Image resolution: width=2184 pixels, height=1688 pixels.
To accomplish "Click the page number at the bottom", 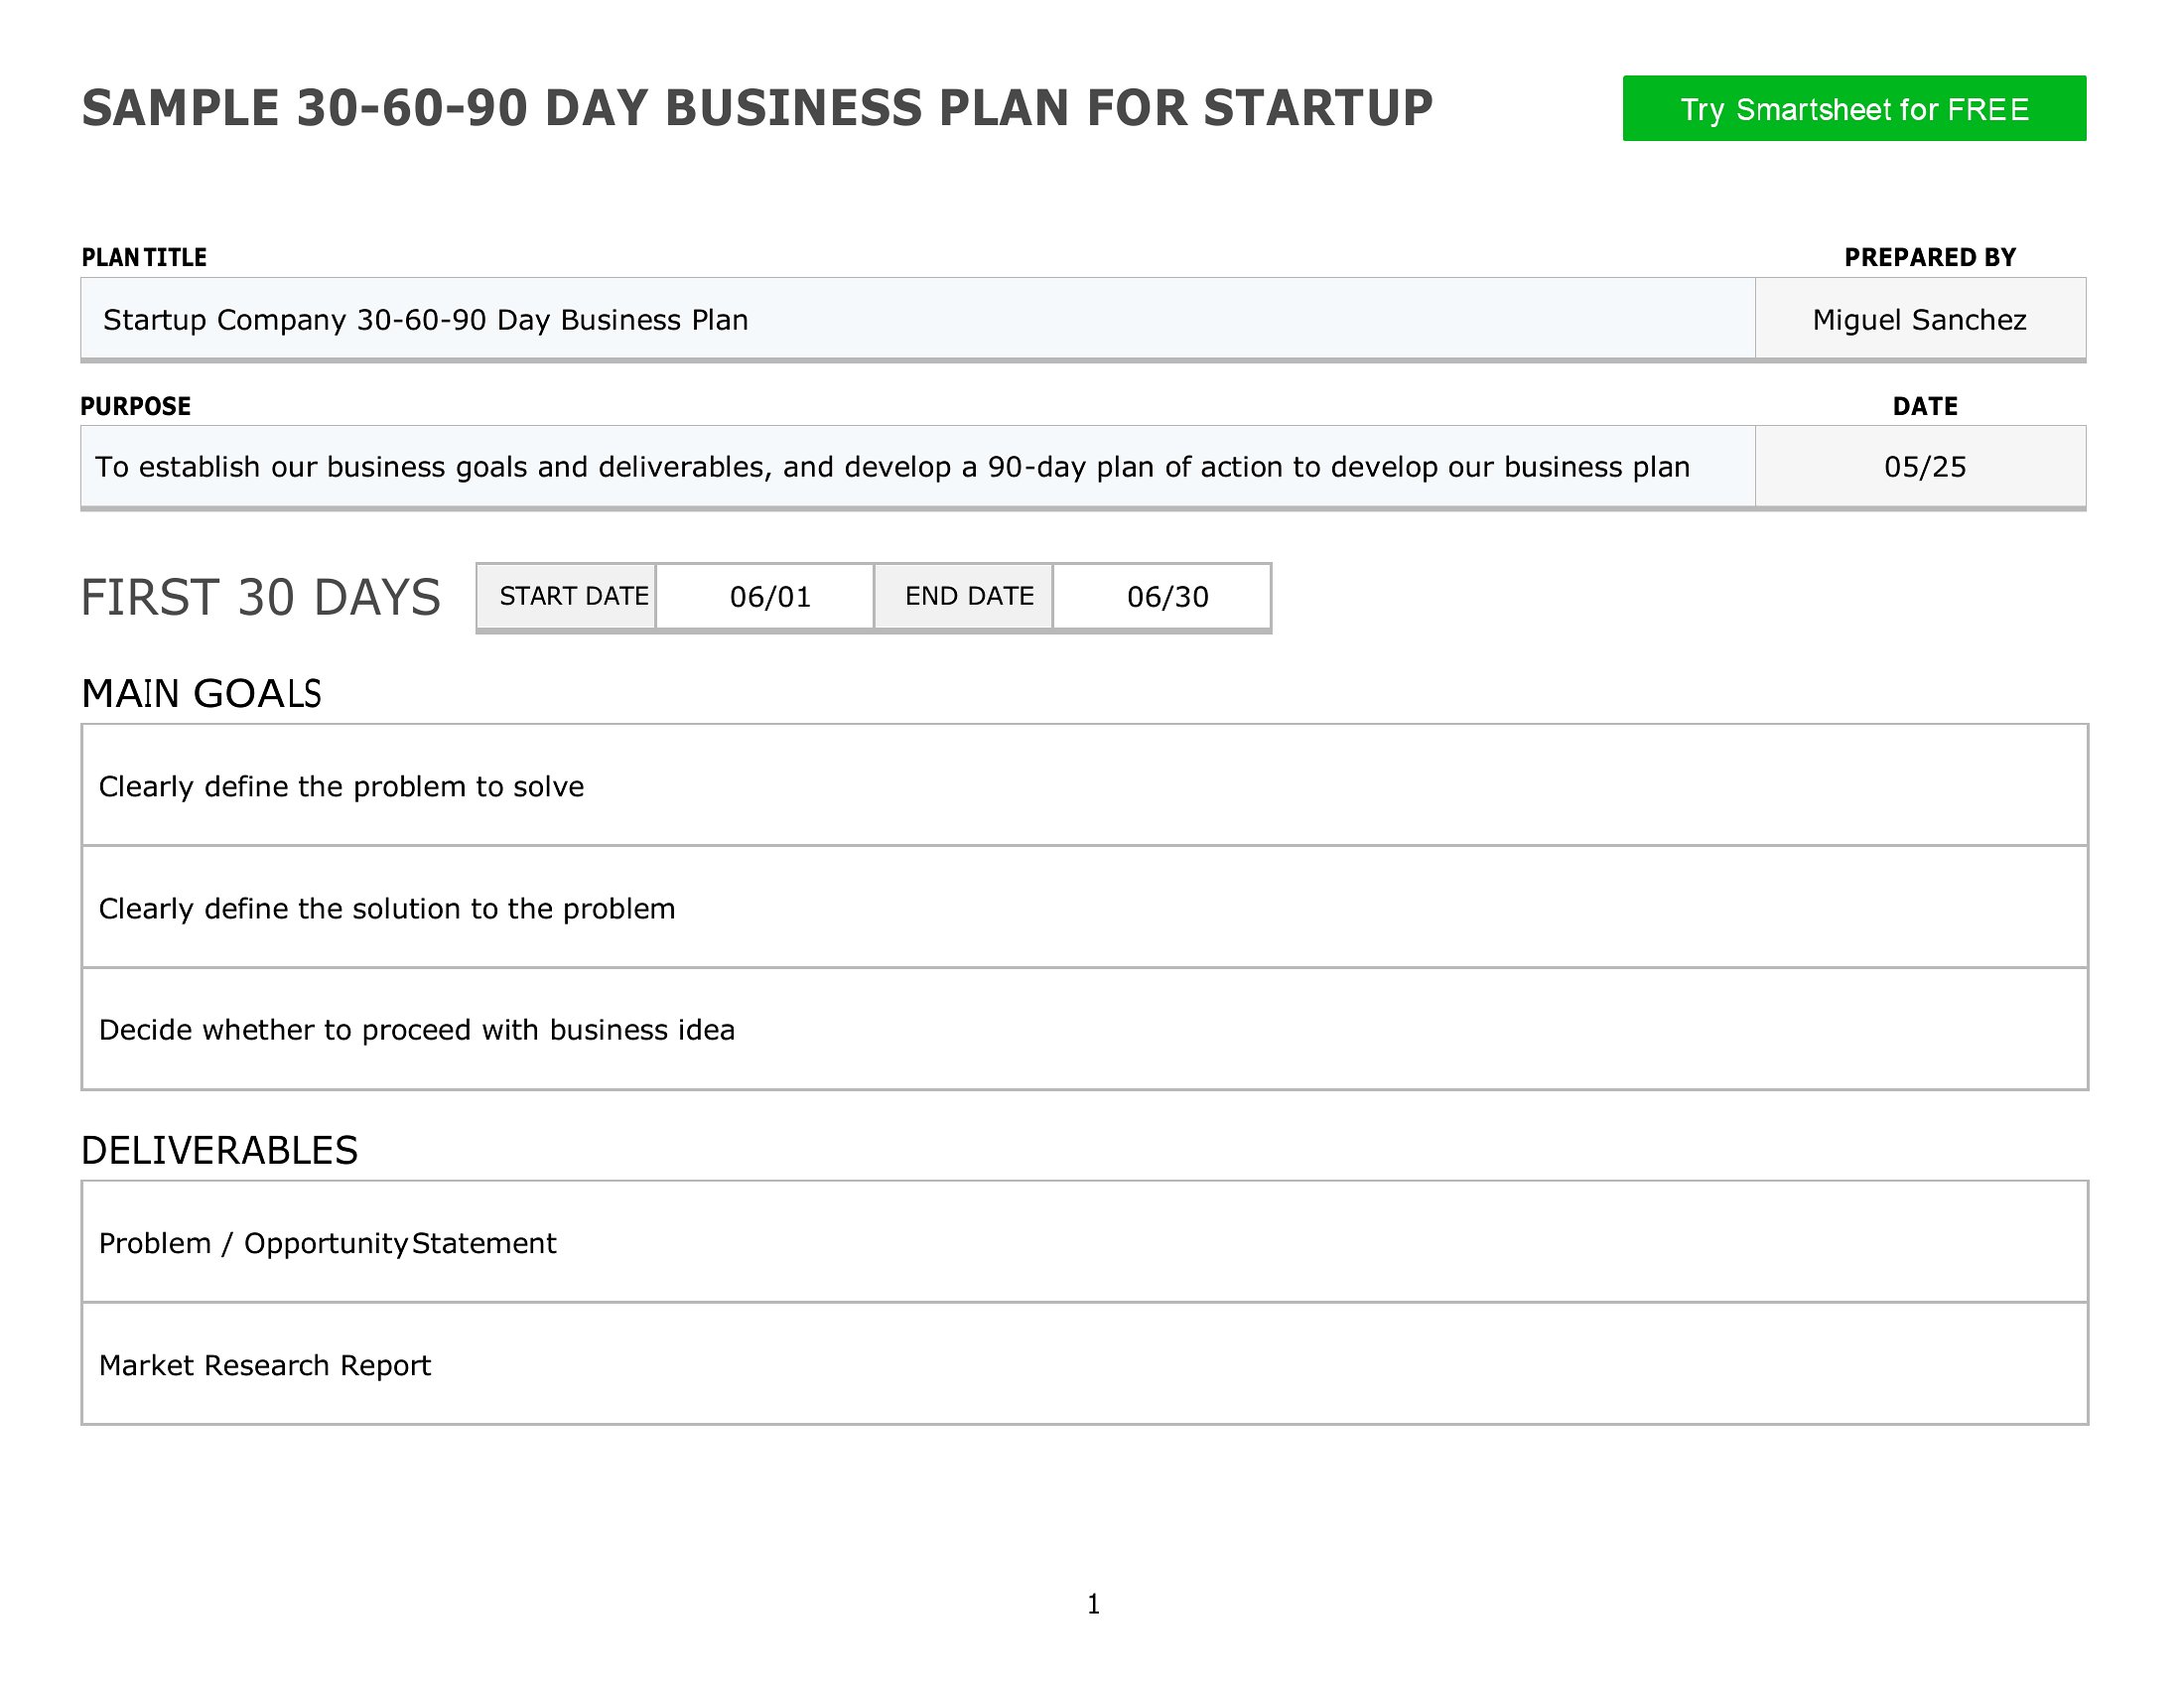I will (x=1093, y=1604).
